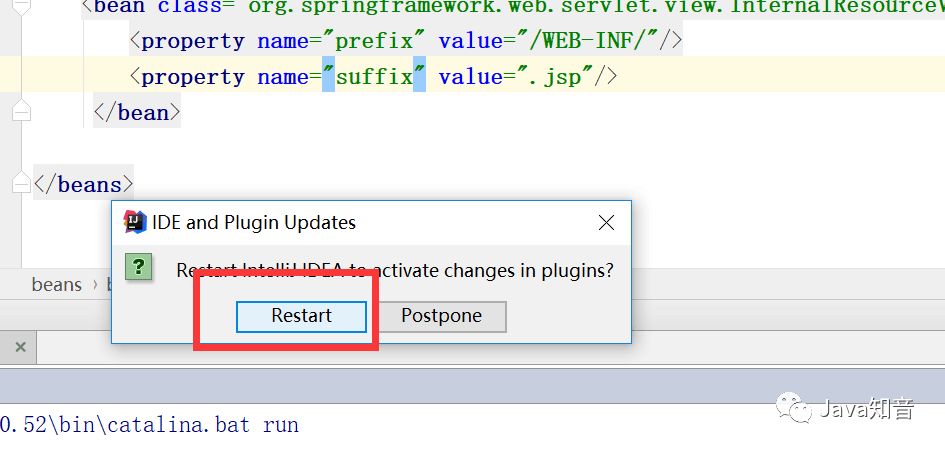Collapse the closing bean tag fold marker
The image size is (945, 450).
point(21,112)
